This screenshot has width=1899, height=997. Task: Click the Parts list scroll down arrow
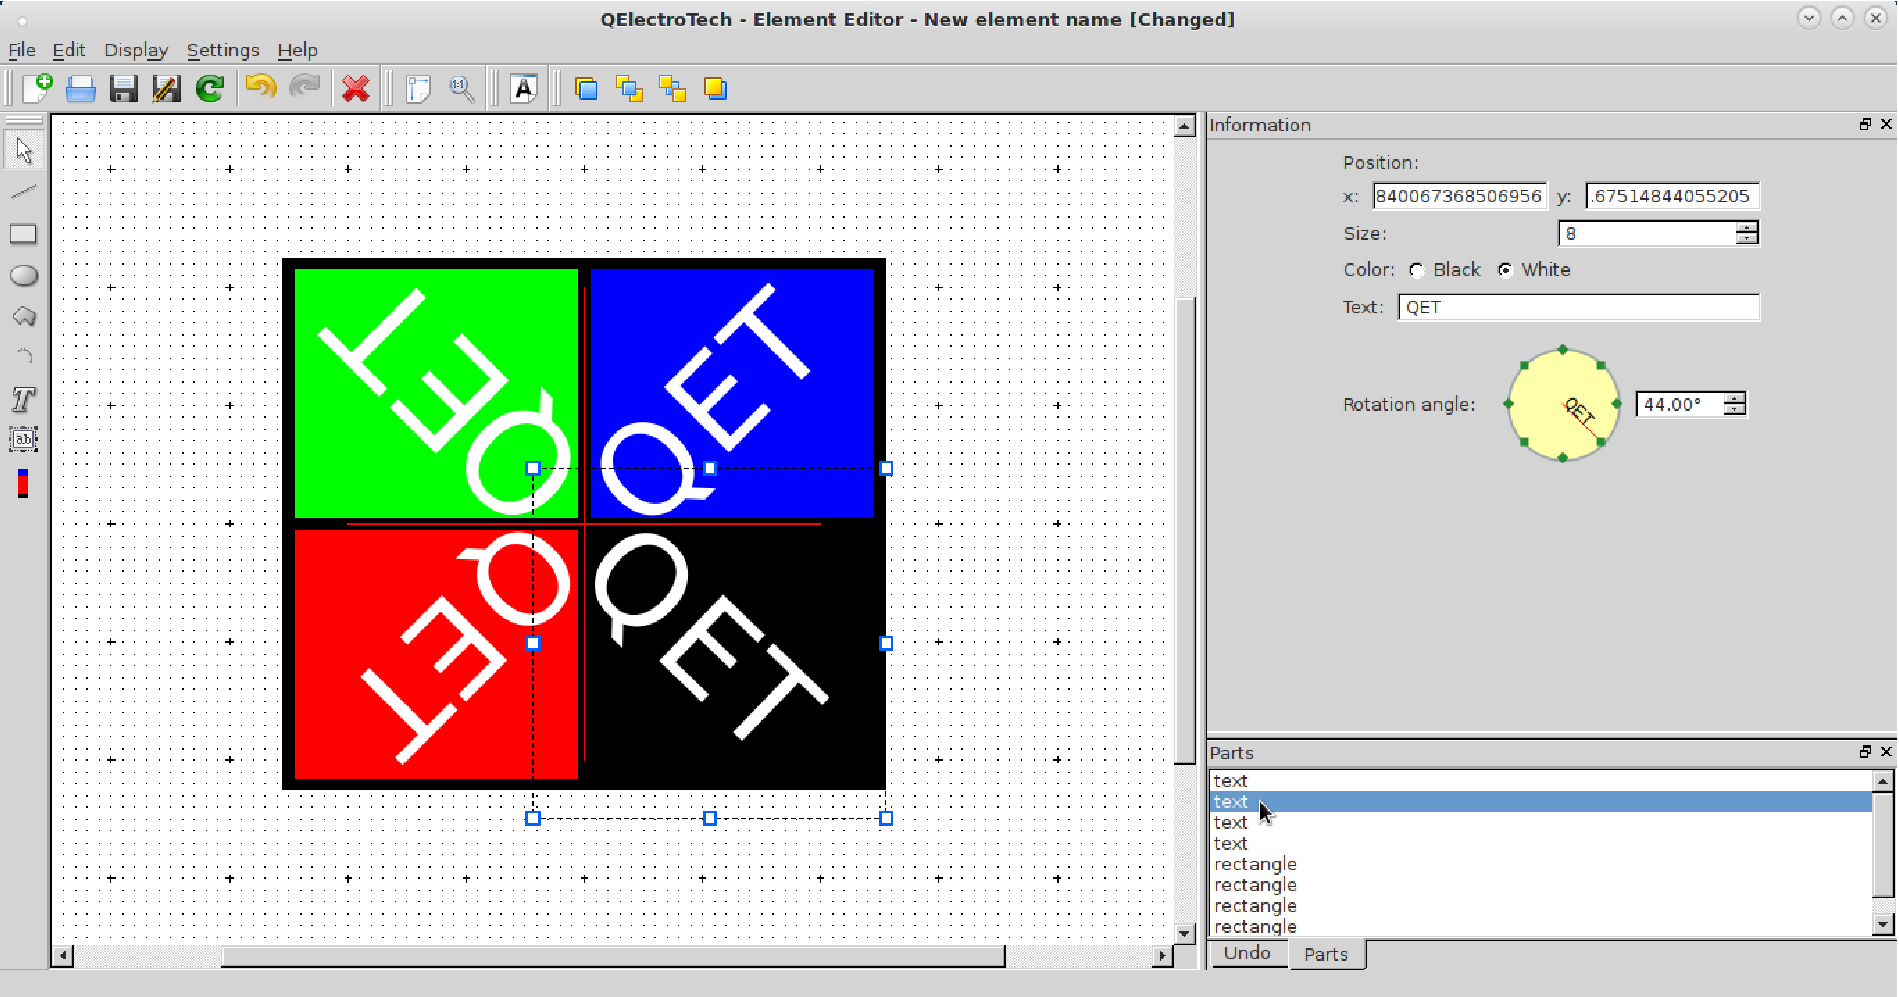click(x=1883, y=925)
